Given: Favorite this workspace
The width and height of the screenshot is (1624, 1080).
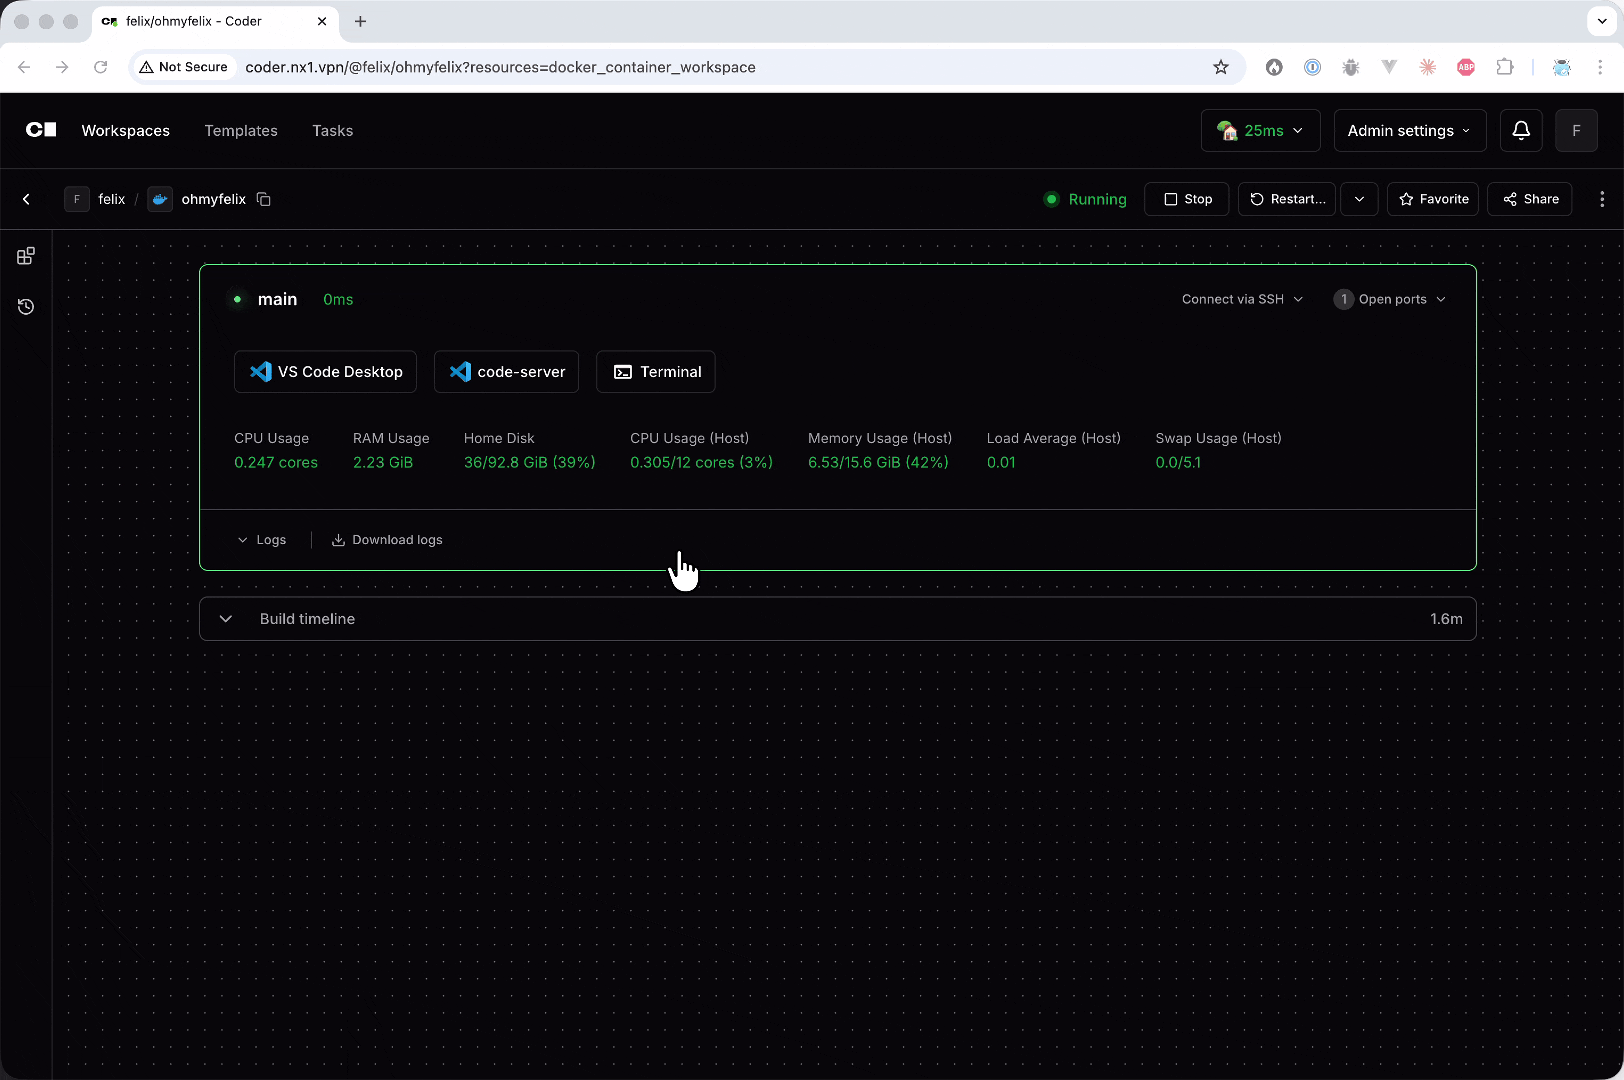Looking at the screenshot, I should tap(1433, 199).
